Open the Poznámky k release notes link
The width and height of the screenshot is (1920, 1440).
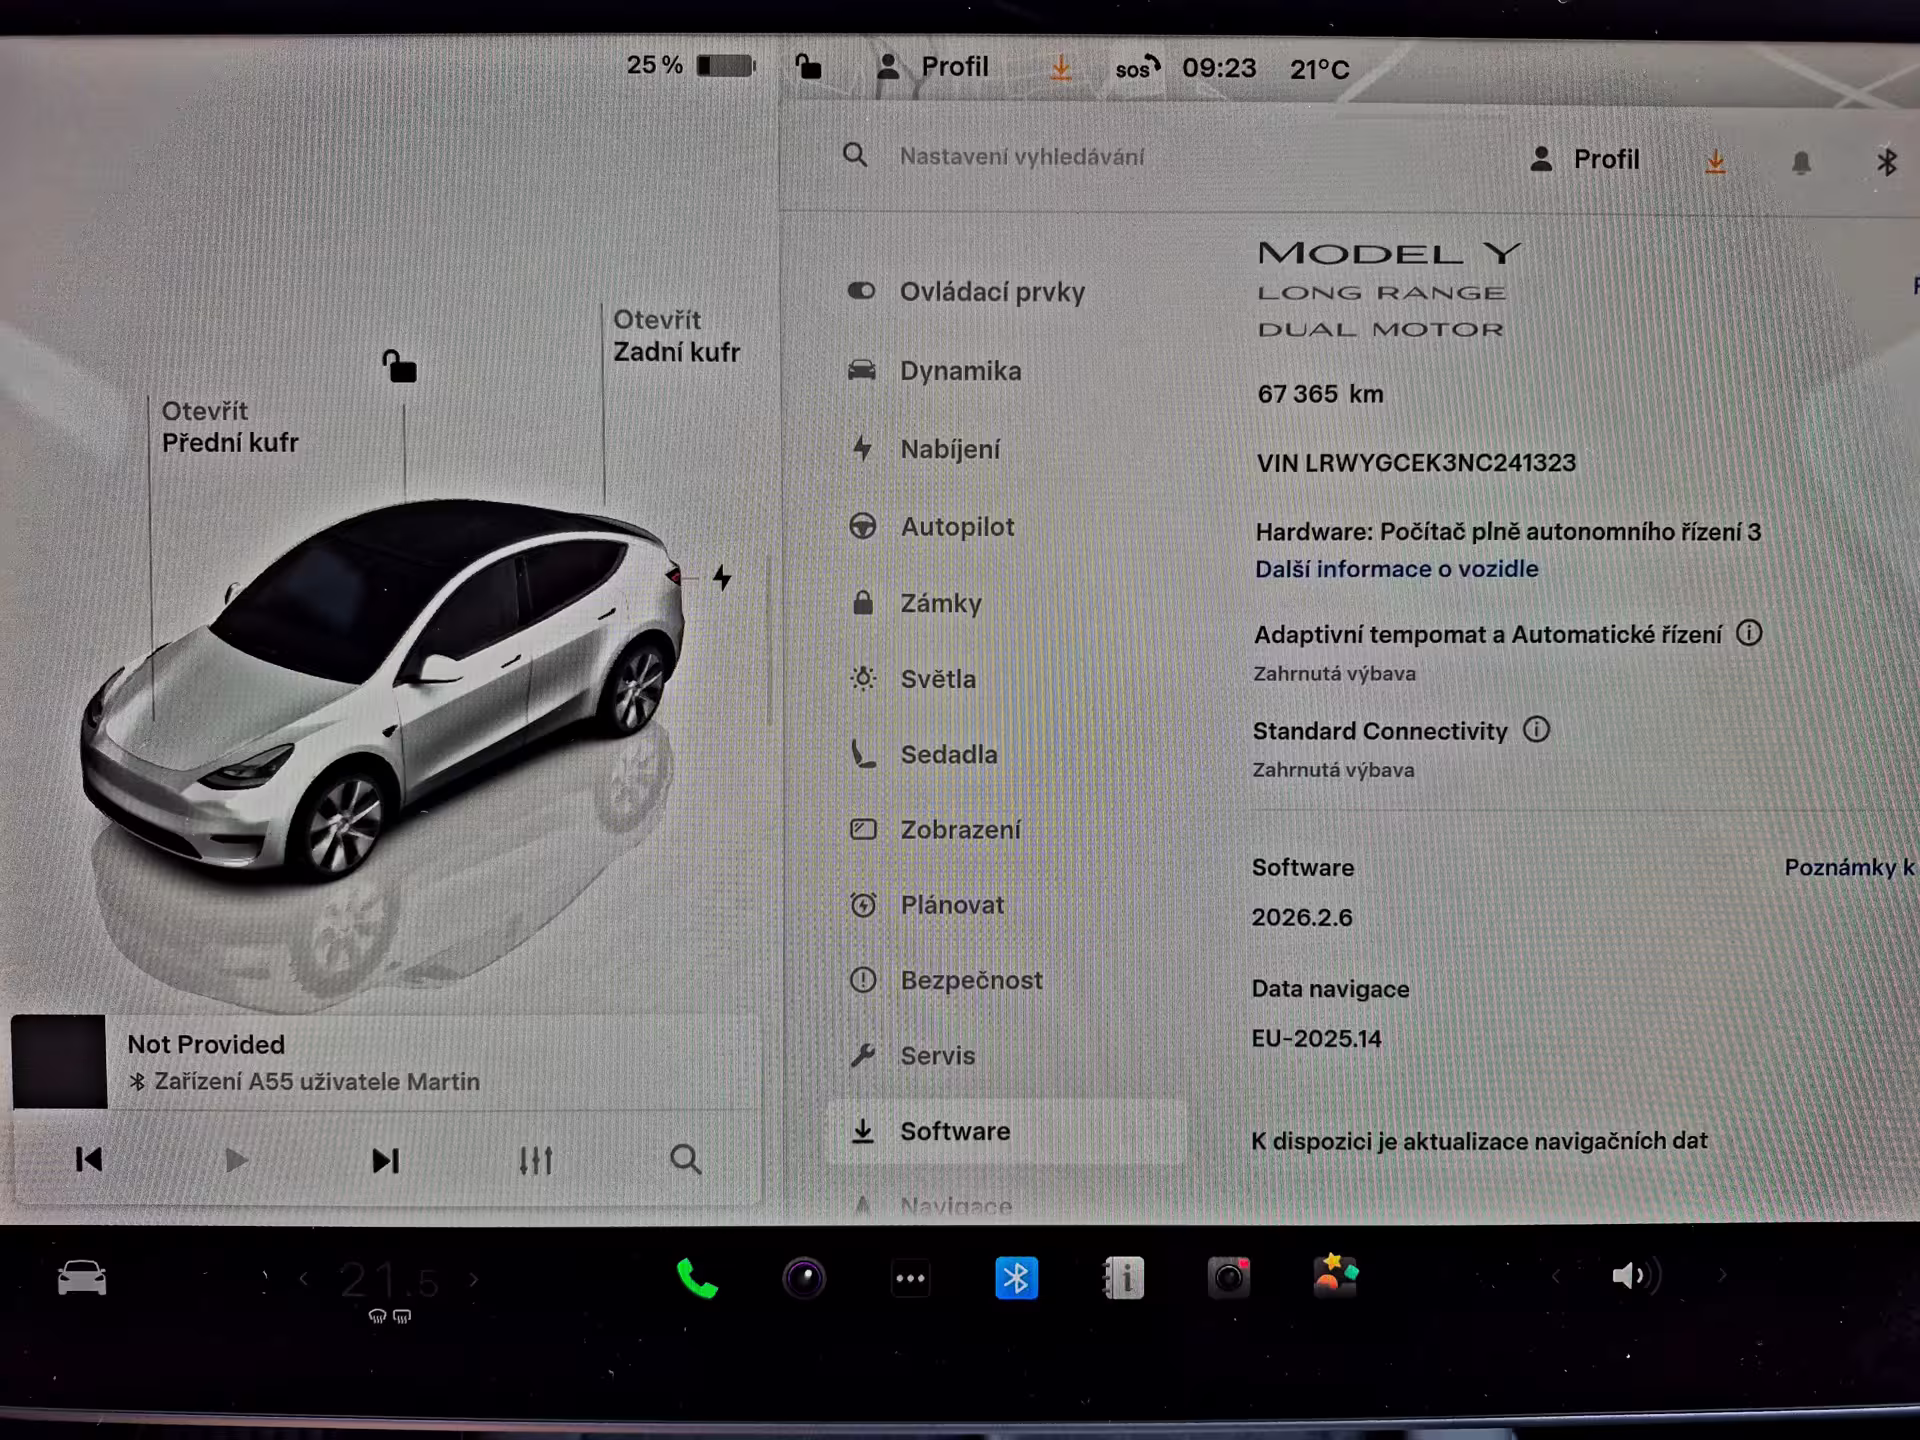(1850, 867)
